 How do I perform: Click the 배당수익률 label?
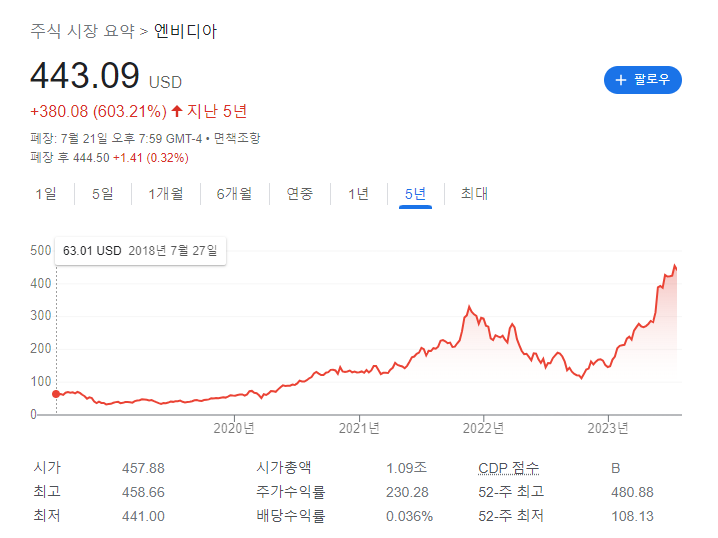[290, 516]
